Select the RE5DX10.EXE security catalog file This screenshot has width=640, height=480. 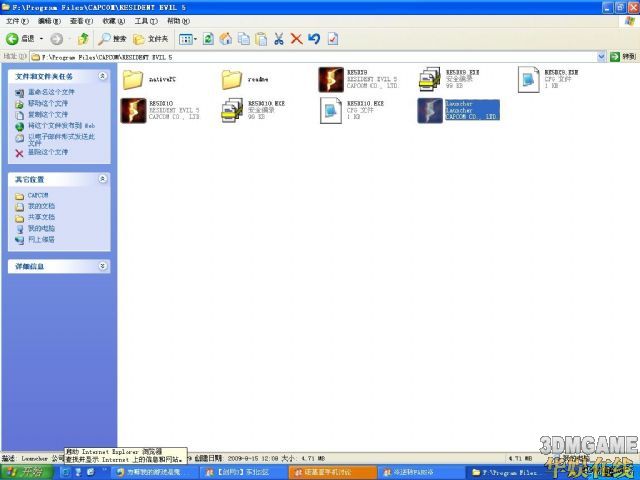pos(253,110)
